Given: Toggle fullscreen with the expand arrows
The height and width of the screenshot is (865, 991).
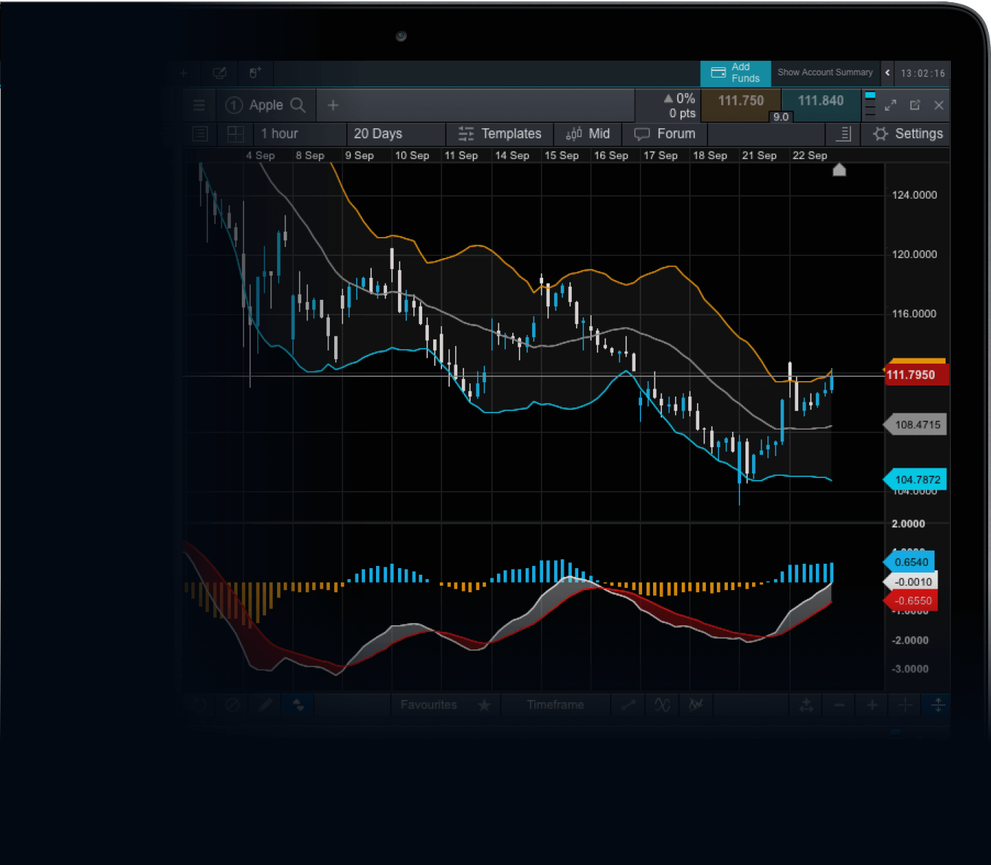Looking at the screenshot, I should pos(891,104).
